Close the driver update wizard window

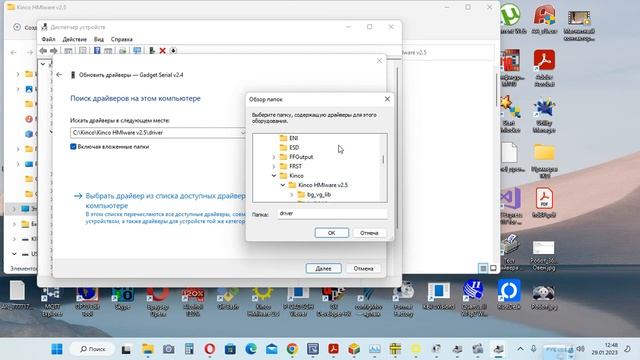point(379,60)
